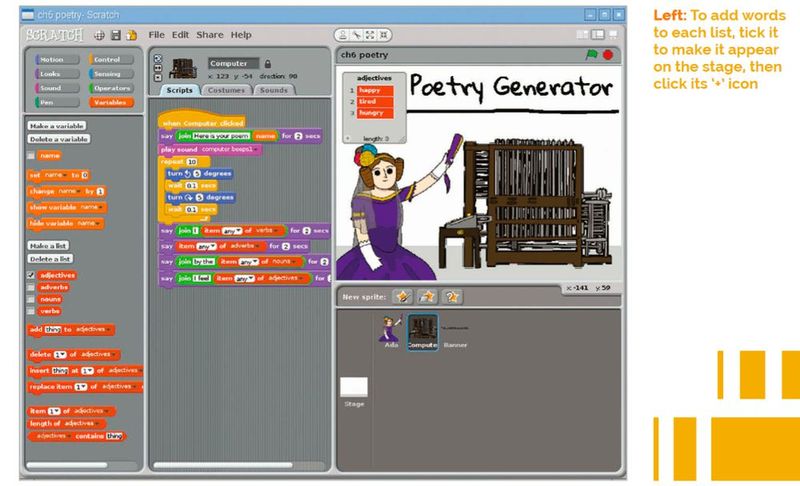This screenshot has width=800, height=486.
Task: Select the shrink sprite tool
Action: (x=383, y=35)
